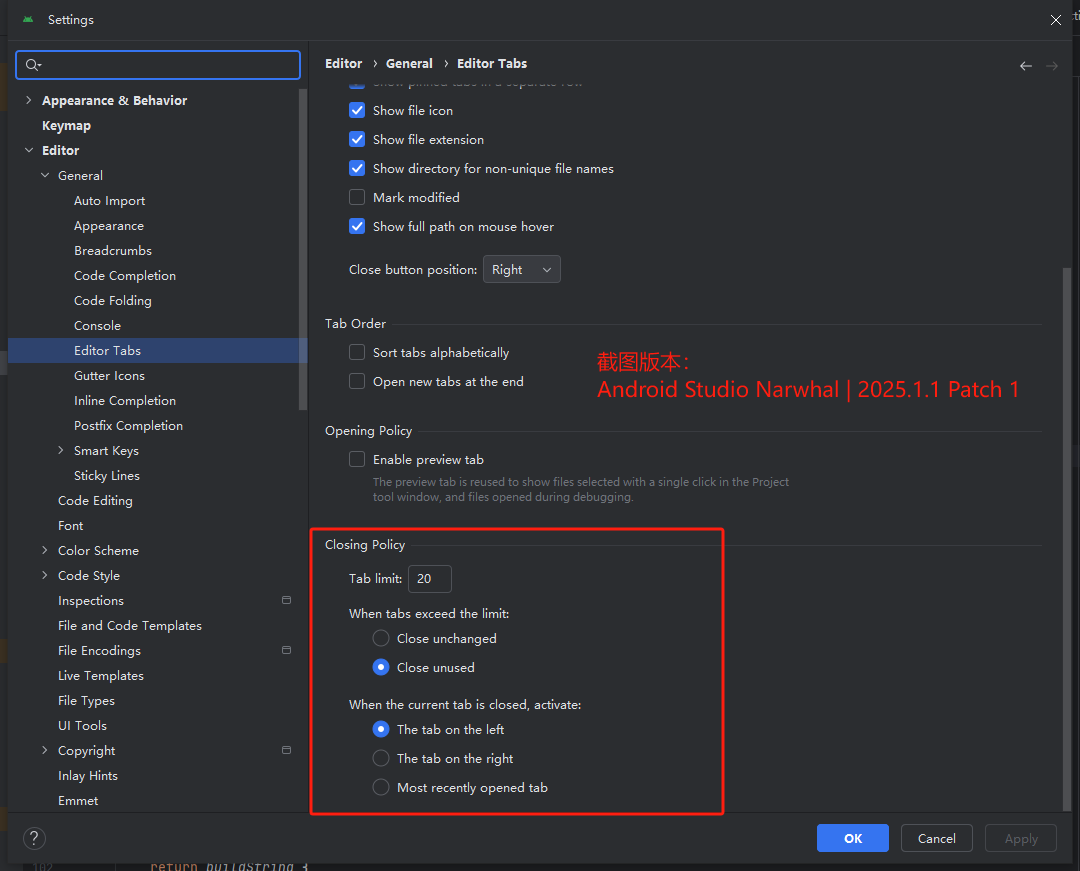Image resolution: width=1080 pixels, height=871 pixels.
Task: Open Gutter Icons settings
Action: point(110,375)
